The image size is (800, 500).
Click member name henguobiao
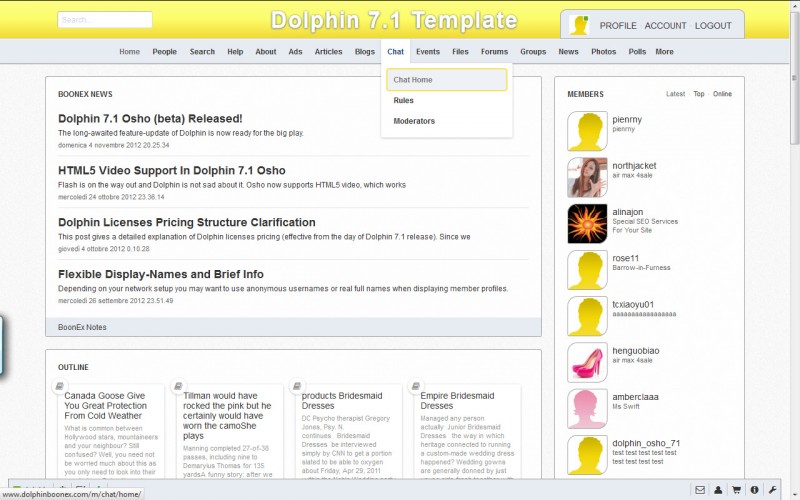(x=636, y=351)
